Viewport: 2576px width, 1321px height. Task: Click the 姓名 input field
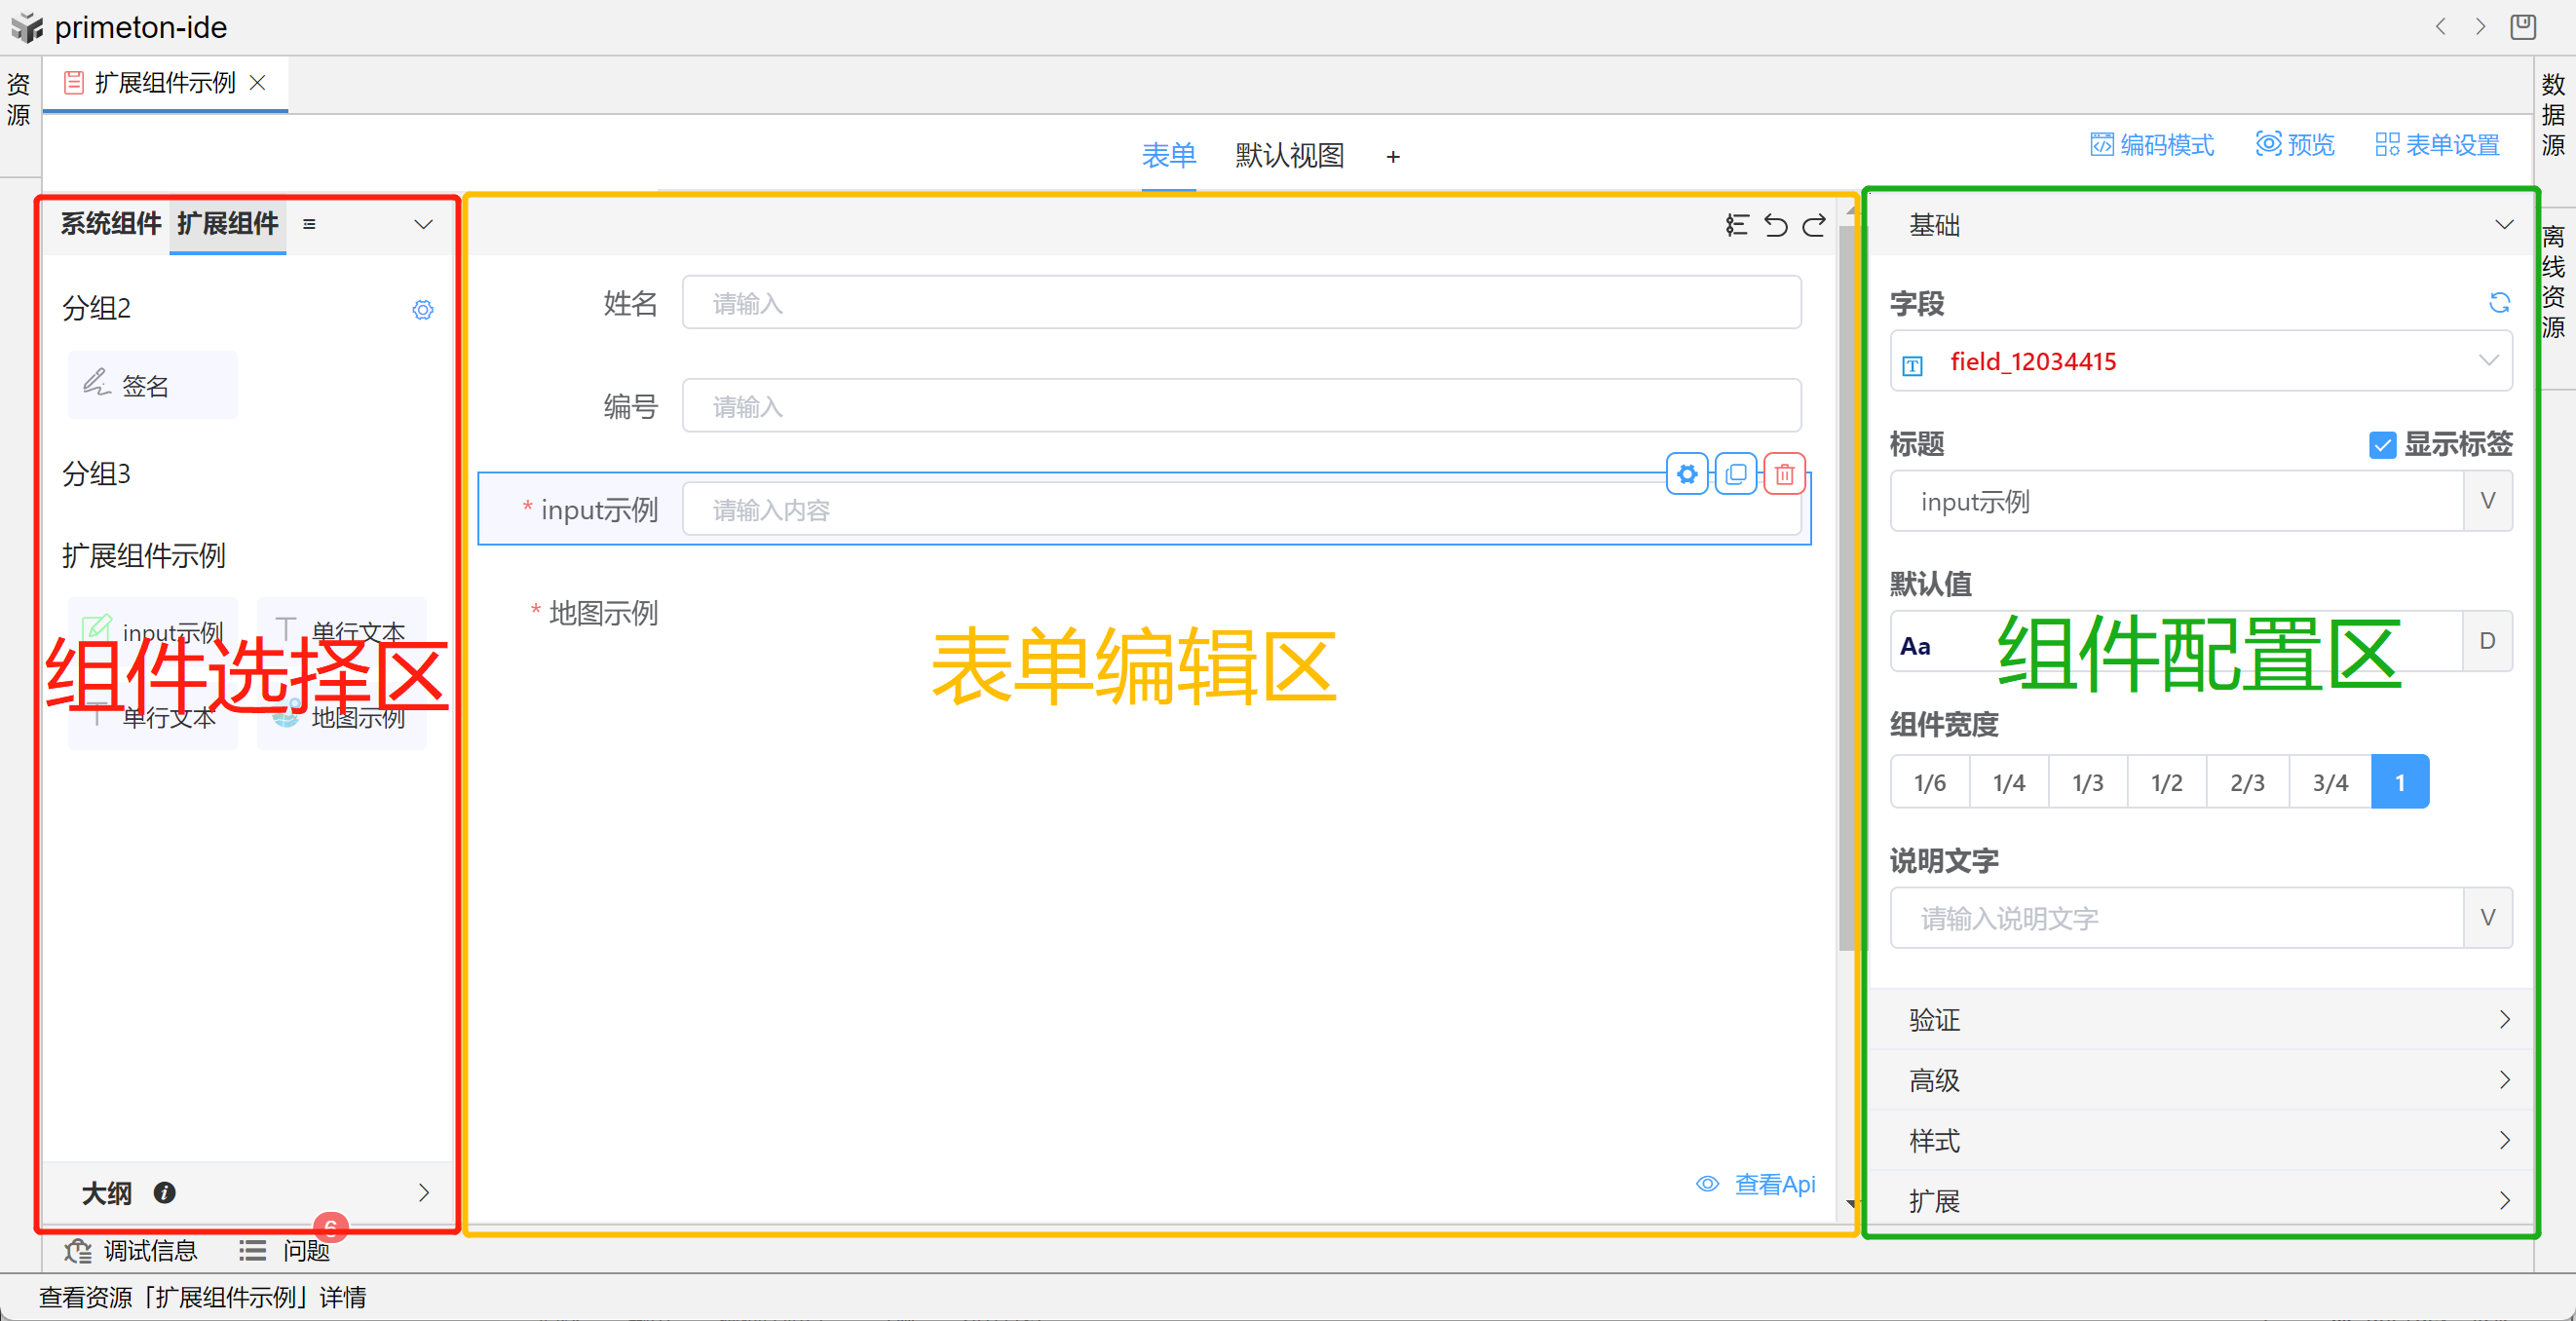(1241, 303)
